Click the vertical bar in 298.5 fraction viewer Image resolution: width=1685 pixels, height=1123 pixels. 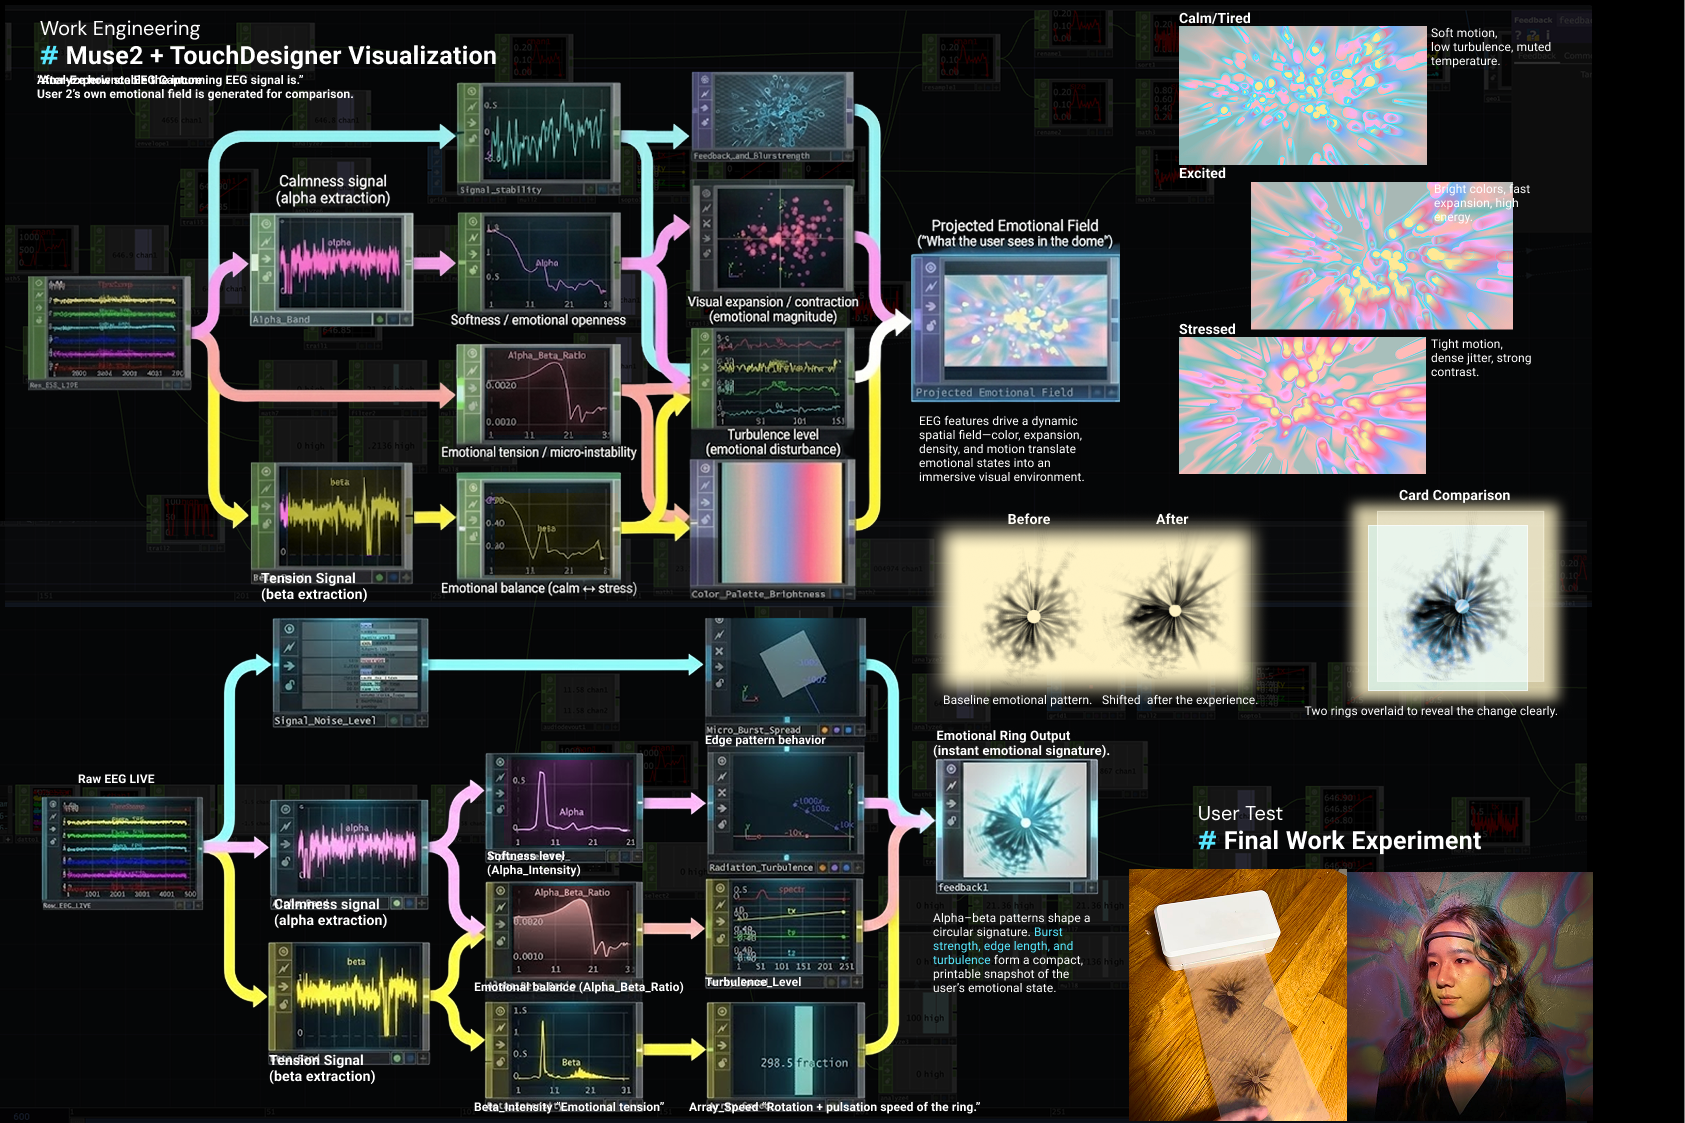[x=804, y=1050]
